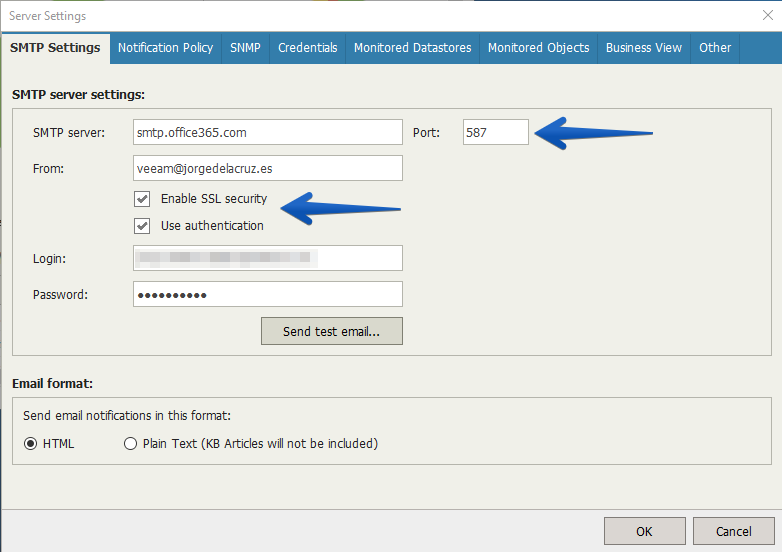Viewport: 782px width, 552px height.
Task: Click the 'SMTP server:' label
Action: [x=69, y=133]
